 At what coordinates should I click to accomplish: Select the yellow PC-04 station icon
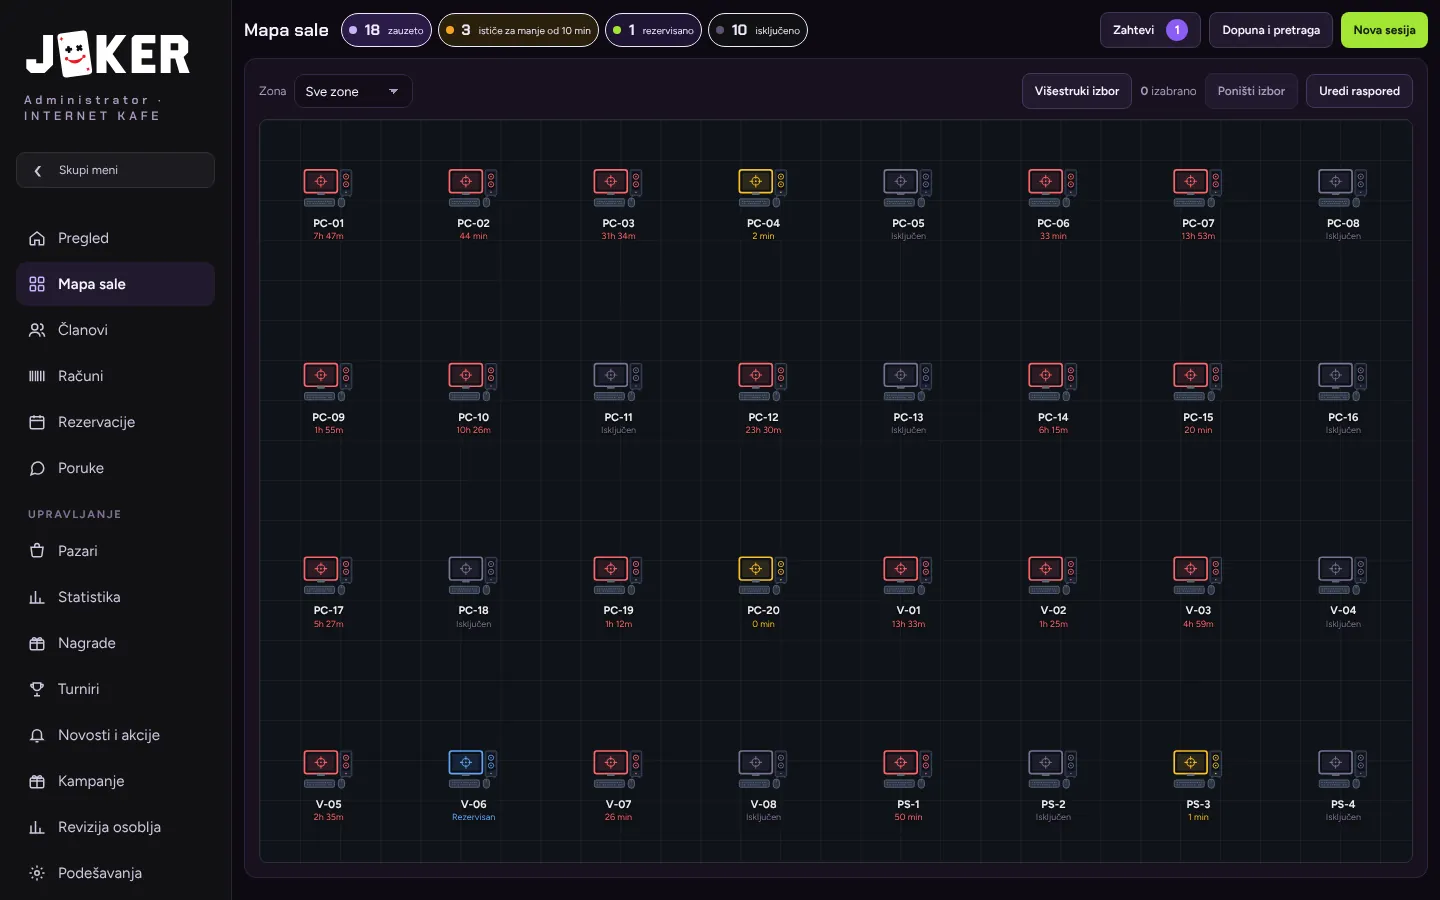coord(763,188)
